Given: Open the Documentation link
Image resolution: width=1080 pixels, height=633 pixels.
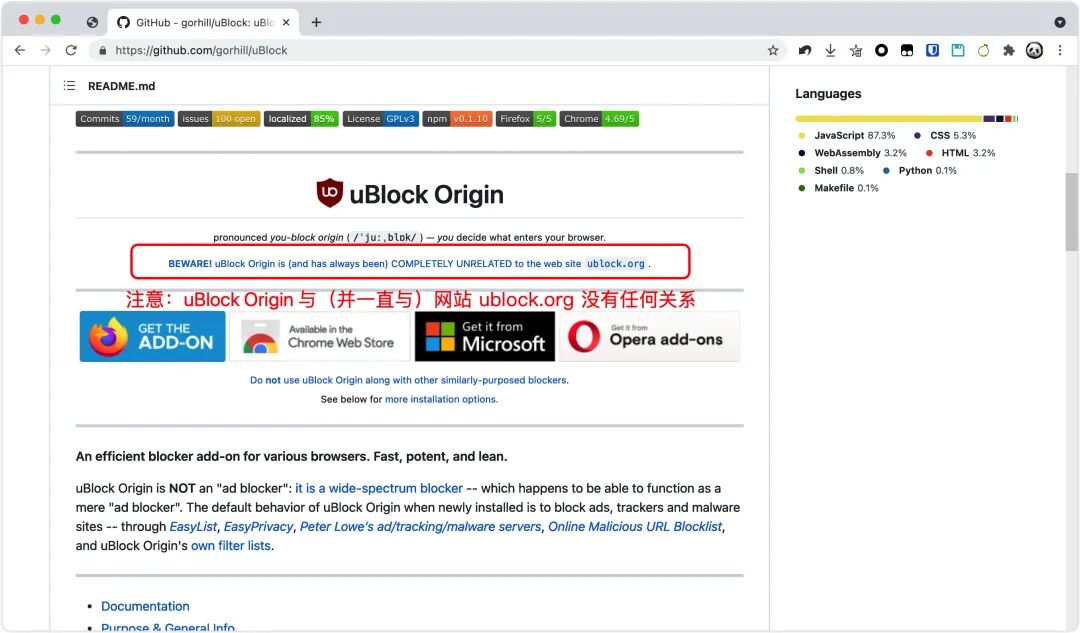Looking at the screenshot, I should pyautogui.click(x=145, y=606).
